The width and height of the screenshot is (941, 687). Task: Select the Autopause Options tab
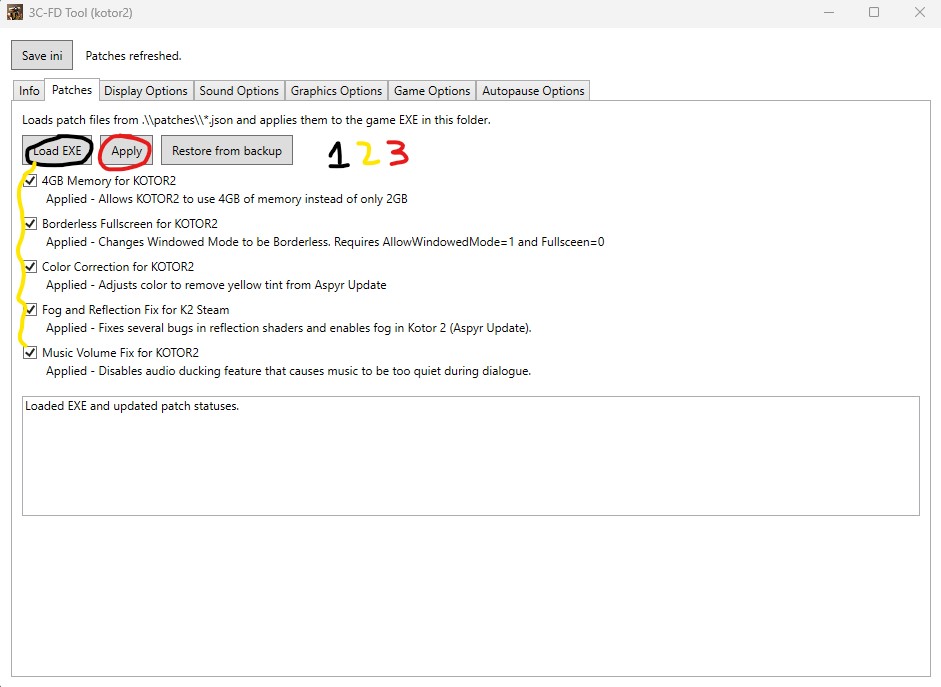point(533,91)
